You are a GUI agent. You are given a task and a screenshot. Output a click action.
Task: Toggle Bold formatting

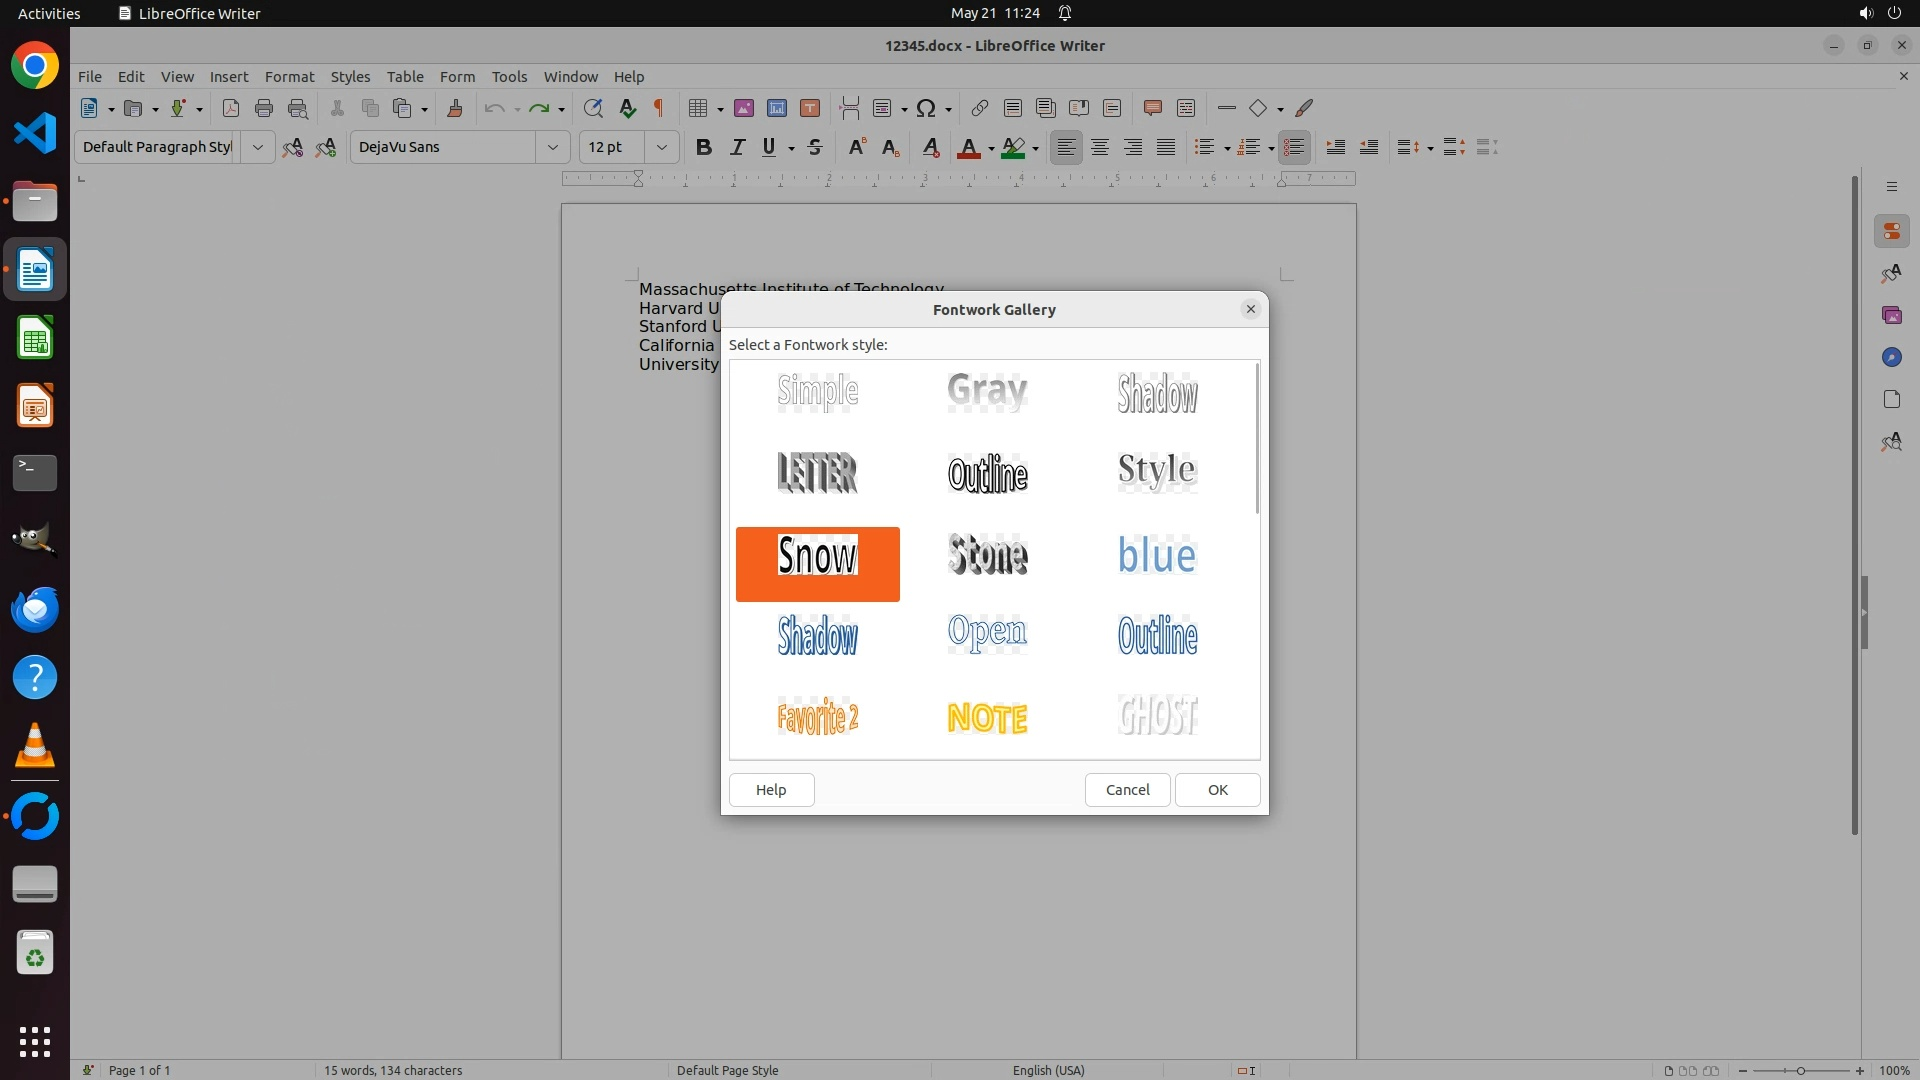click(x=704, y=147)
